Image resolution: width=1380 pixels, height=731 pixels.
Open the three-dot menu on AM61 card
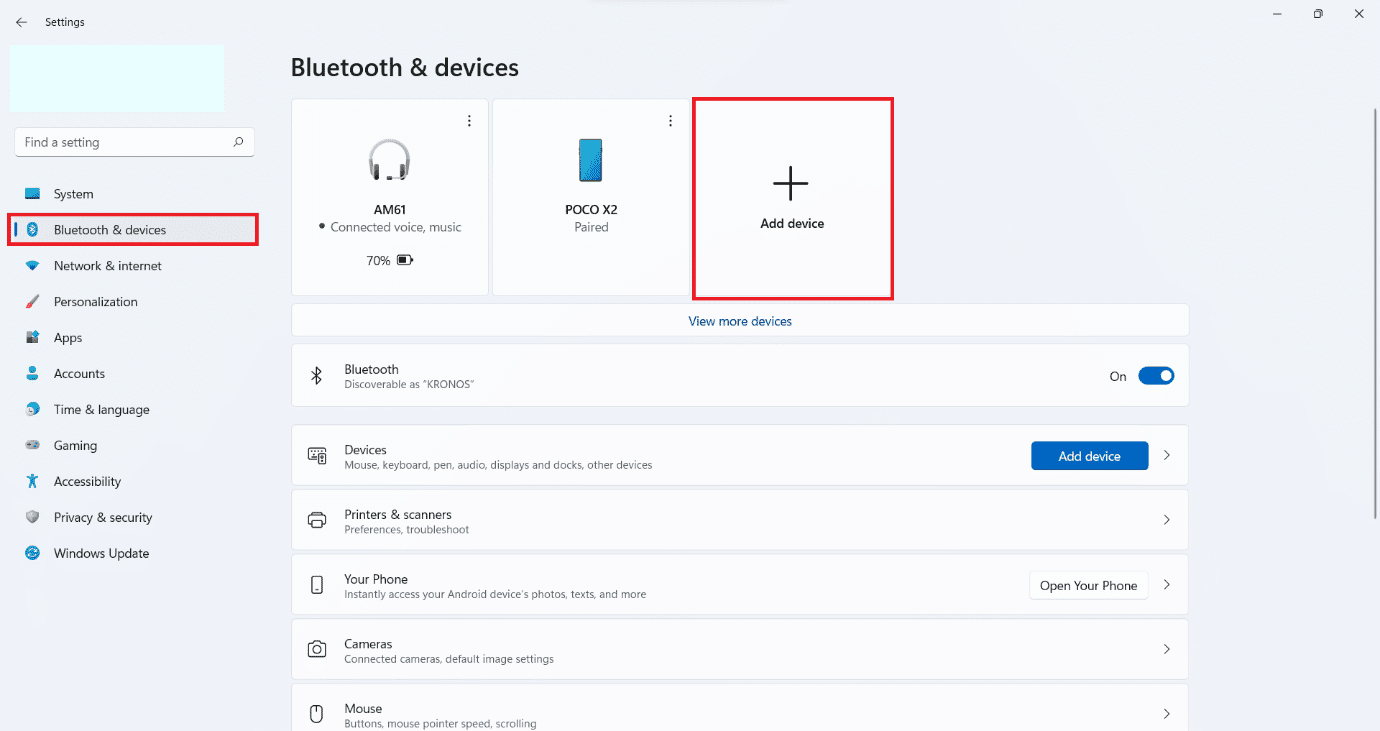[469, 121]
